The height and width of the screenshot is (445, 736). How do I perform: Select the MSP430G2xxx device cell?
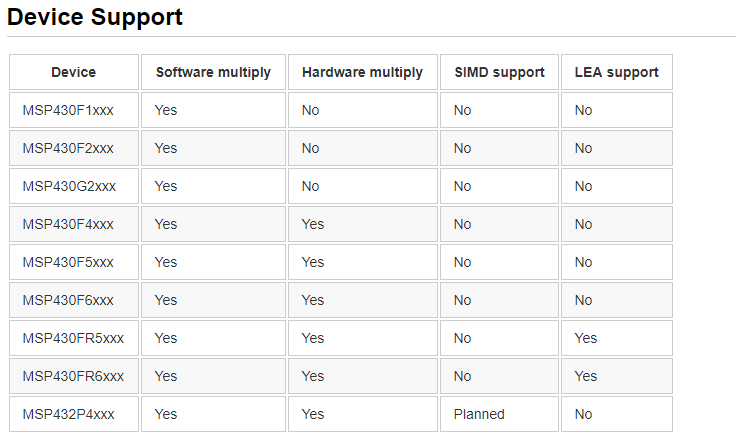pyautogui.click(x=69, y=186)
